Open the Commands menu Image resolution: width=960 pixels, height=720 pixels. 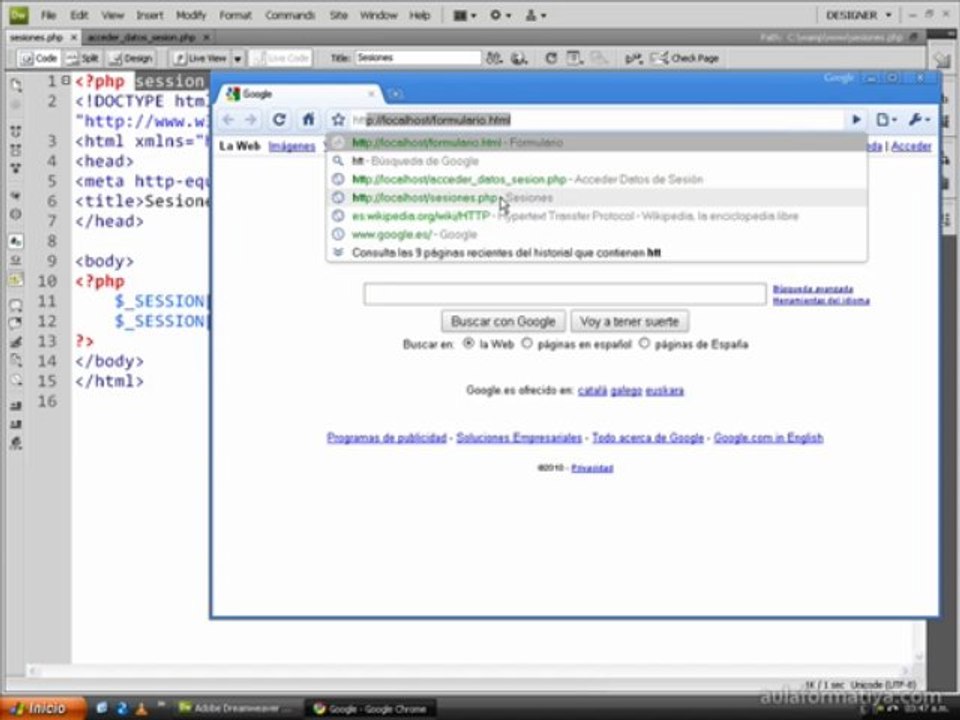tap(290, 15)
